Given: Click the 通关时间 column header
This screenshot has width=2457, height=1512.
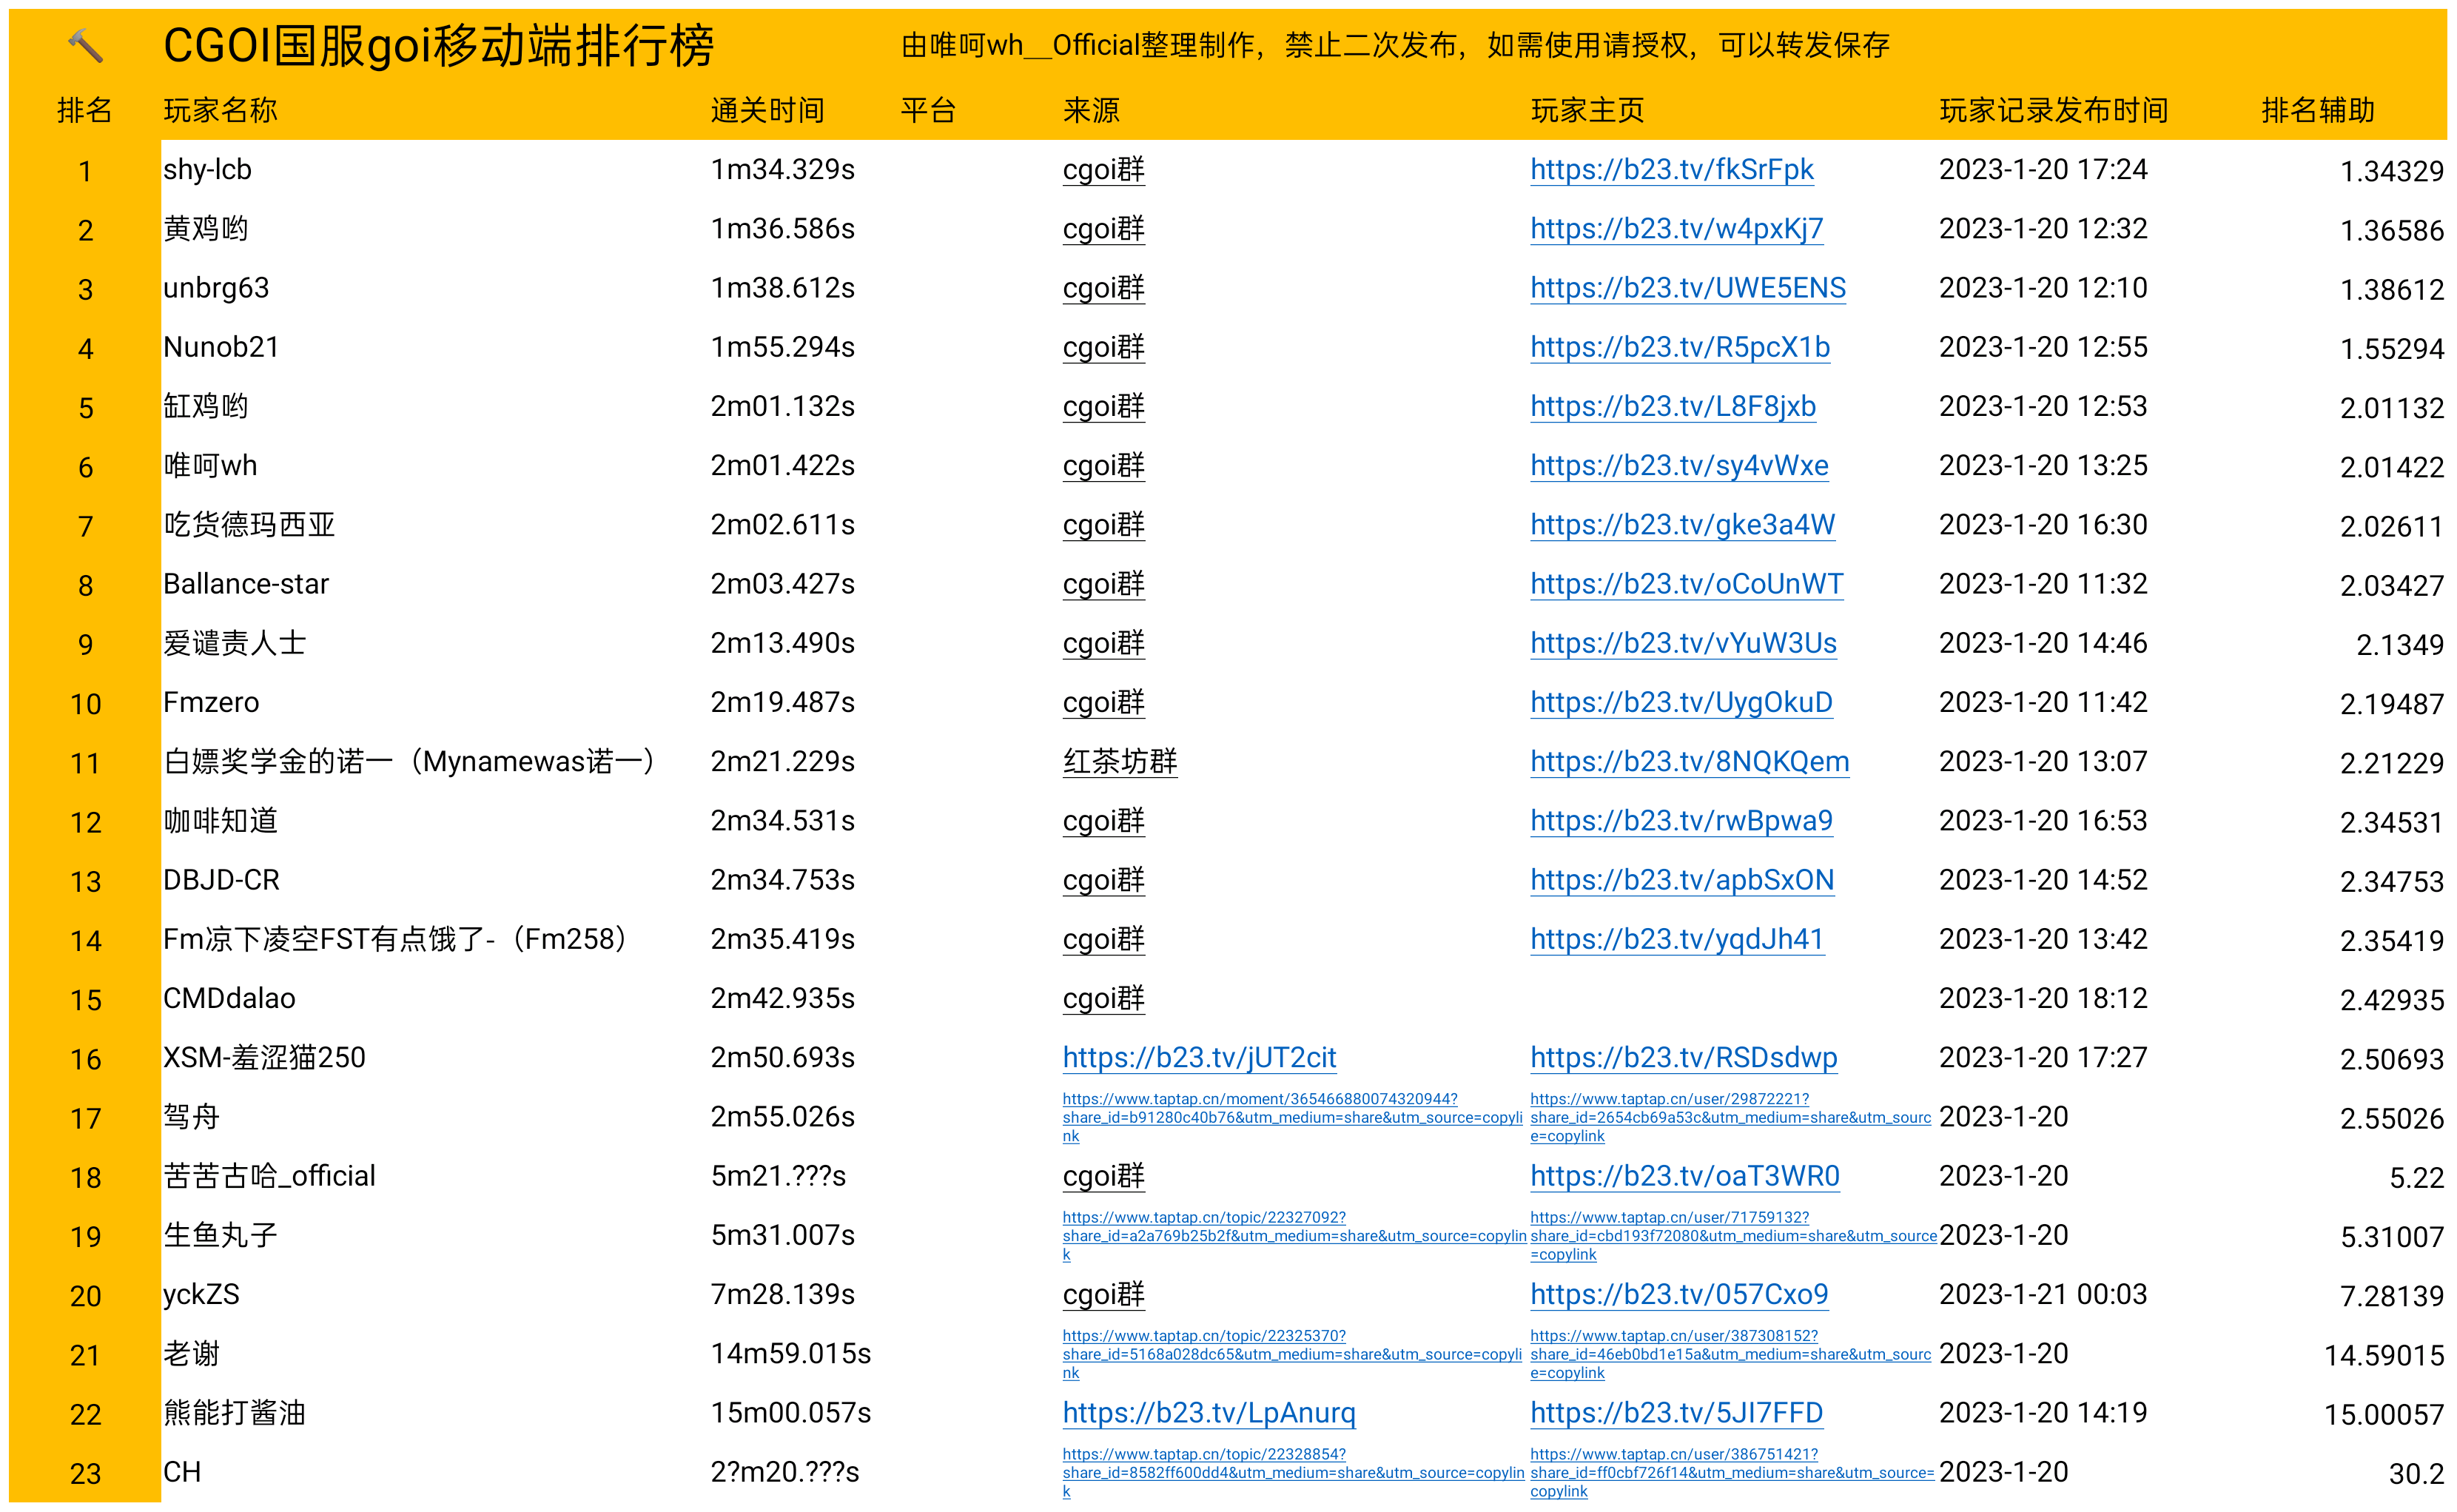Looking at the screenshot, I should [767, 110].
